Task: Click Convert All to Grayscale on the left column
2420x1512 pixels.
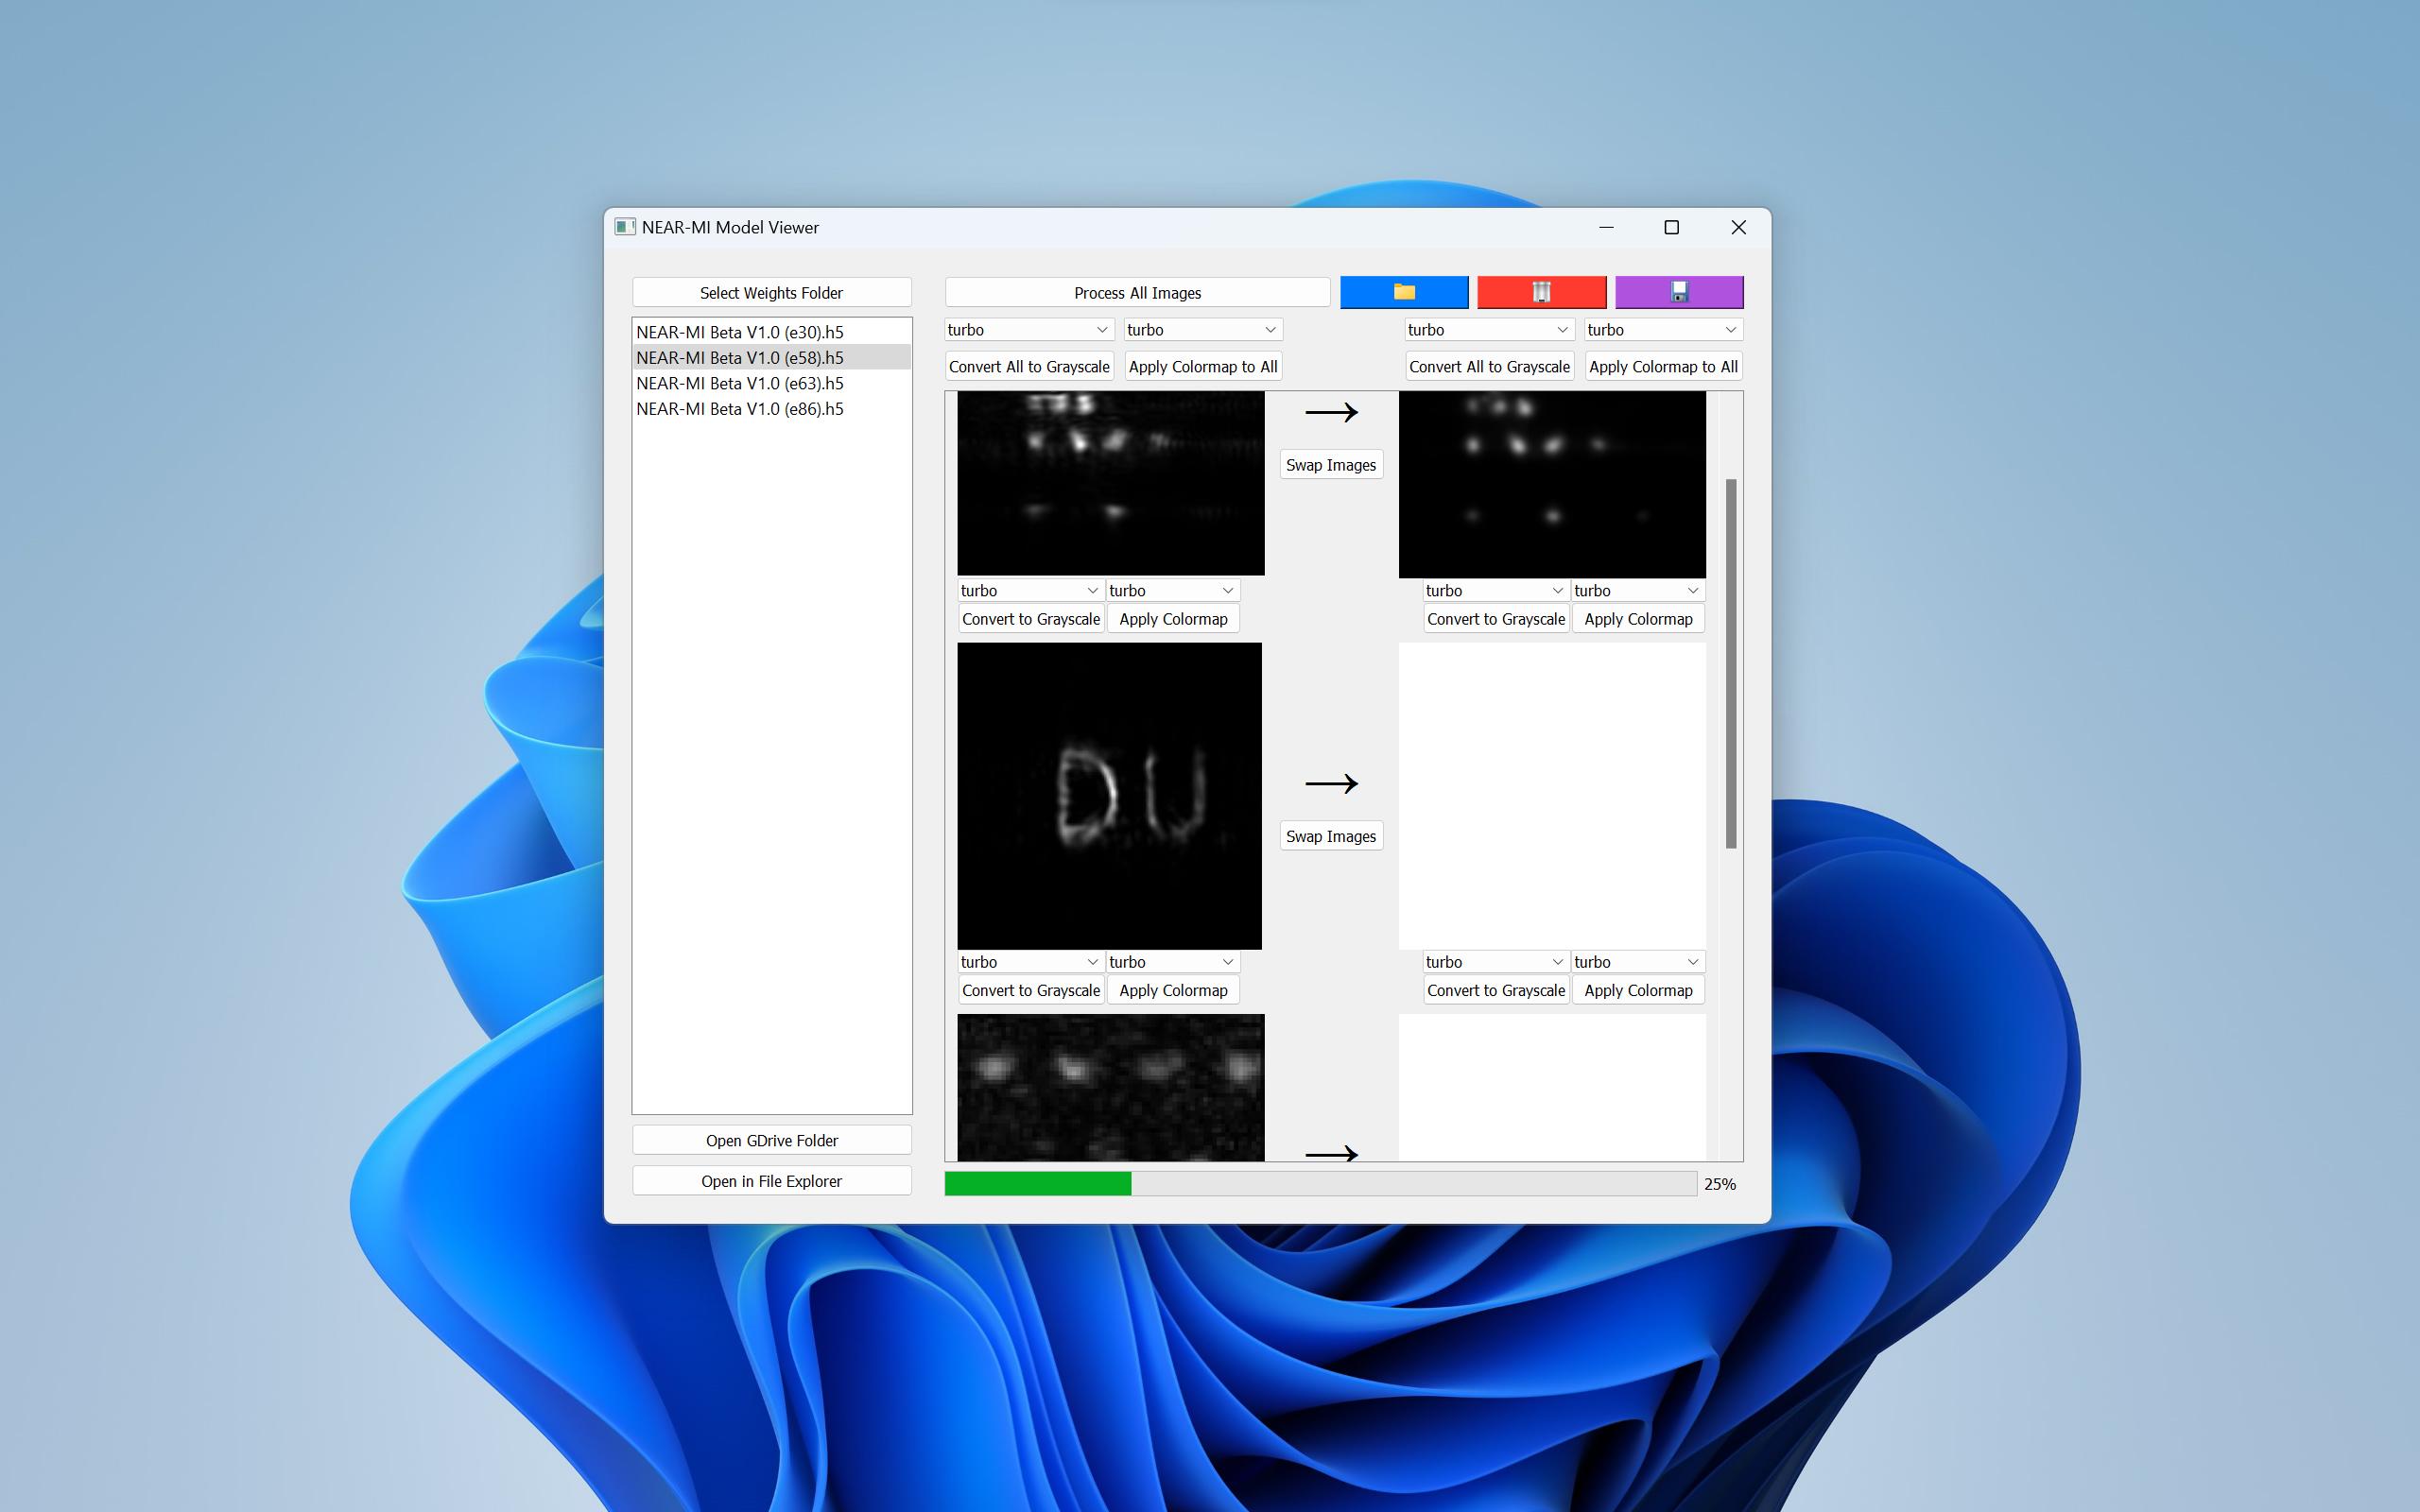Action: (1029, 366)
